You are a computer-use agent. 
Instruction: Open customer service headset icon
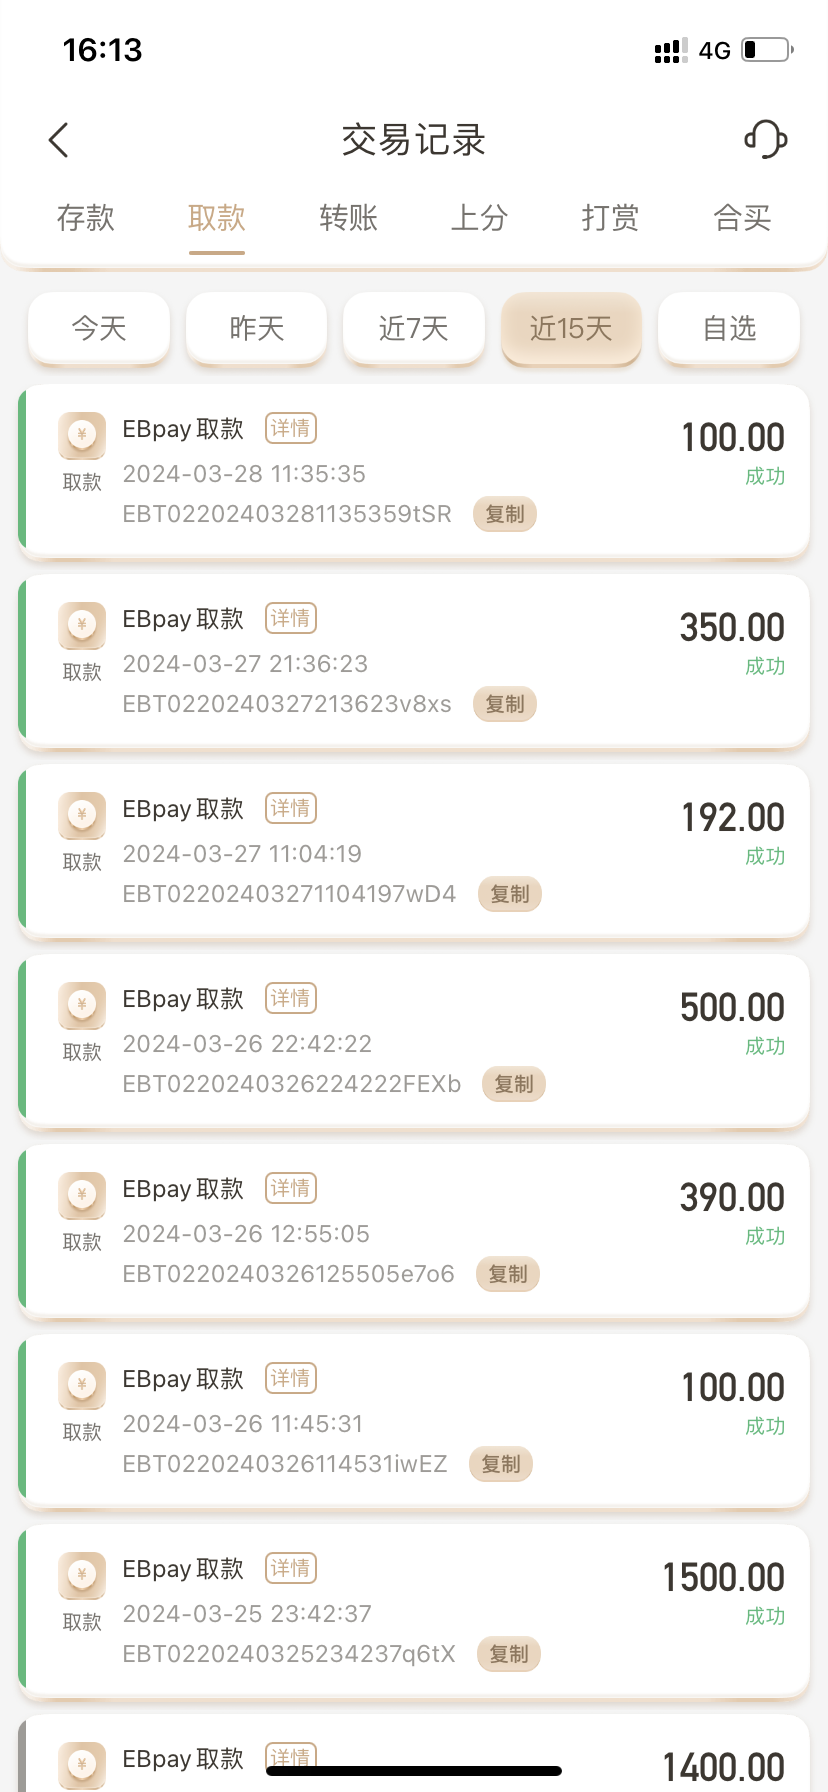[766, 139]
